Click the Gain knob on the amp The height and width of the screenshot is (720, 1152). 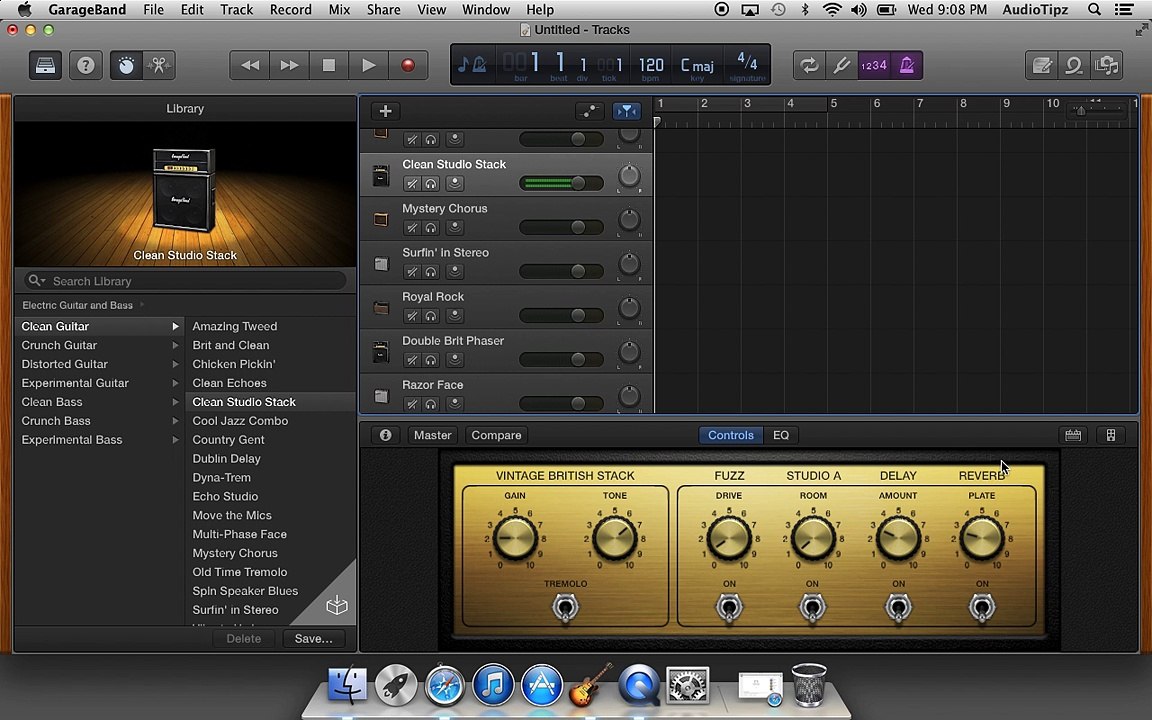click(515, 537)
